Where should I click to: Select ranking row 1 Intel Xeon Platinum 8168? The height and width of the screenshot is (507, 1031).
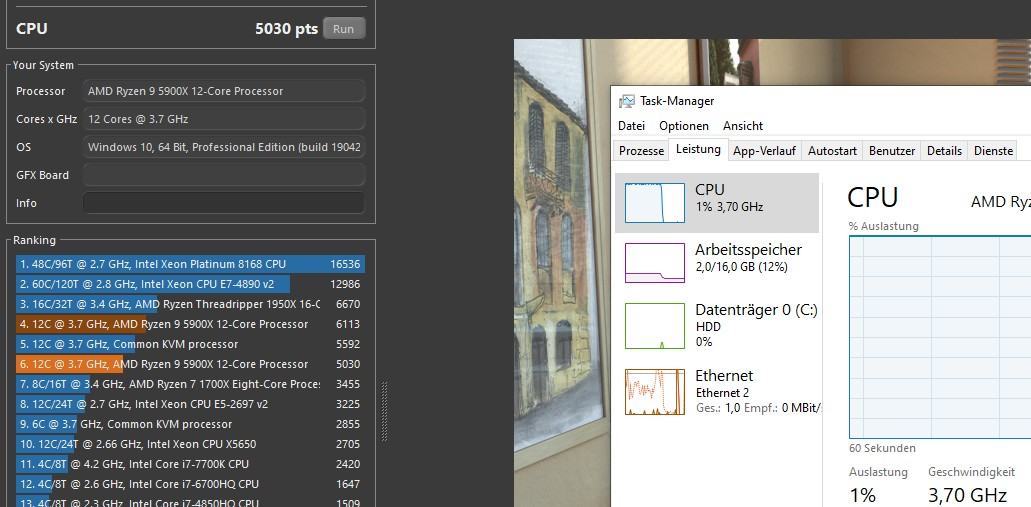(190, 264)
